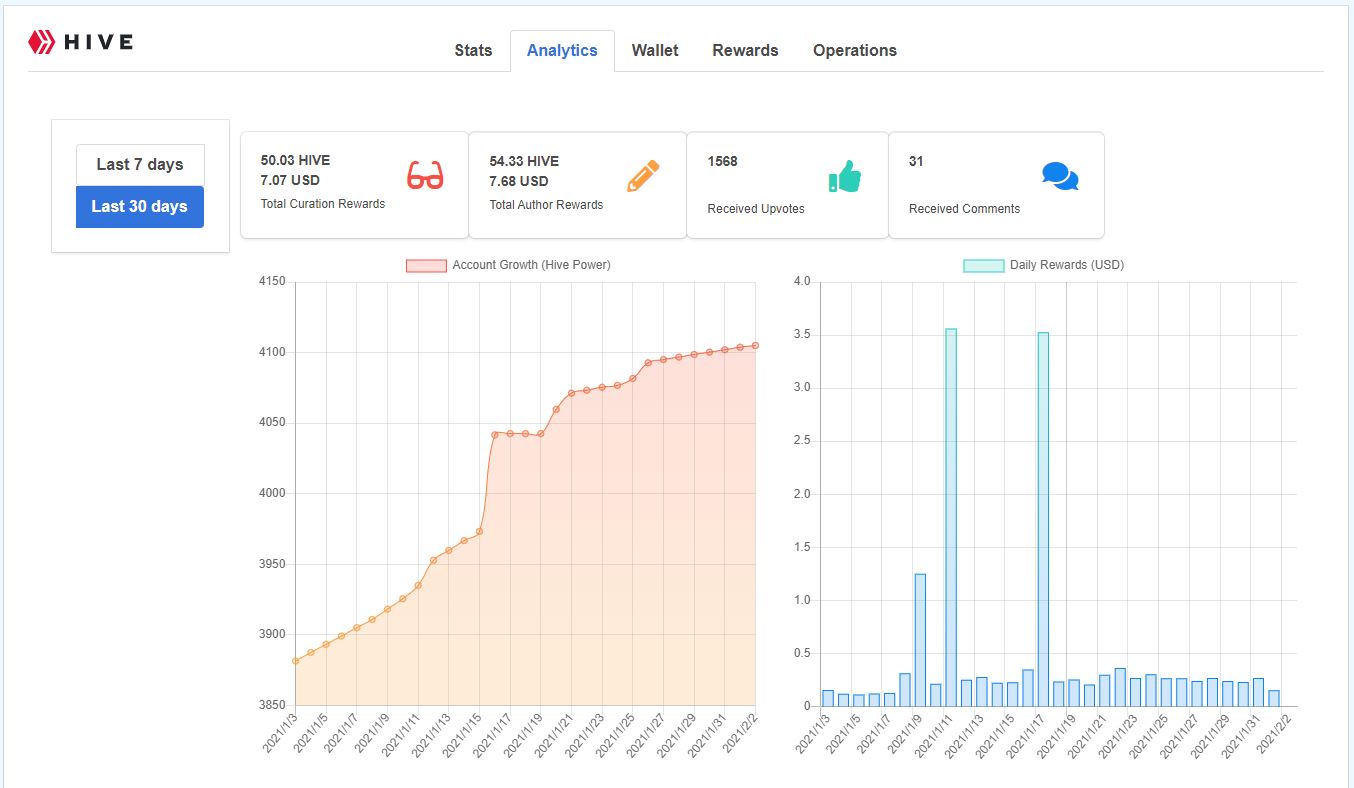Toggle the Daily Rewards legend swatch
Screen dimensions: 1354x788
point(983,265)
